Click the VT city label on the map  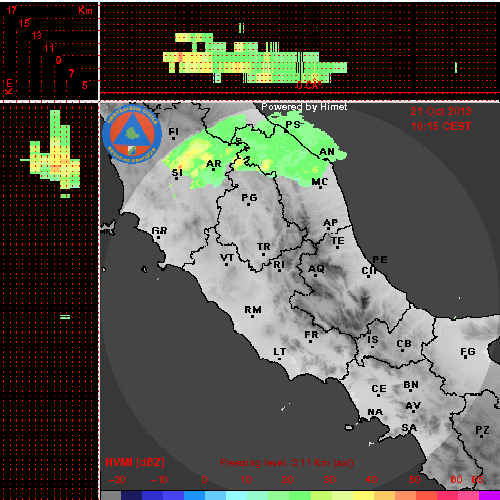coord(227,258)
